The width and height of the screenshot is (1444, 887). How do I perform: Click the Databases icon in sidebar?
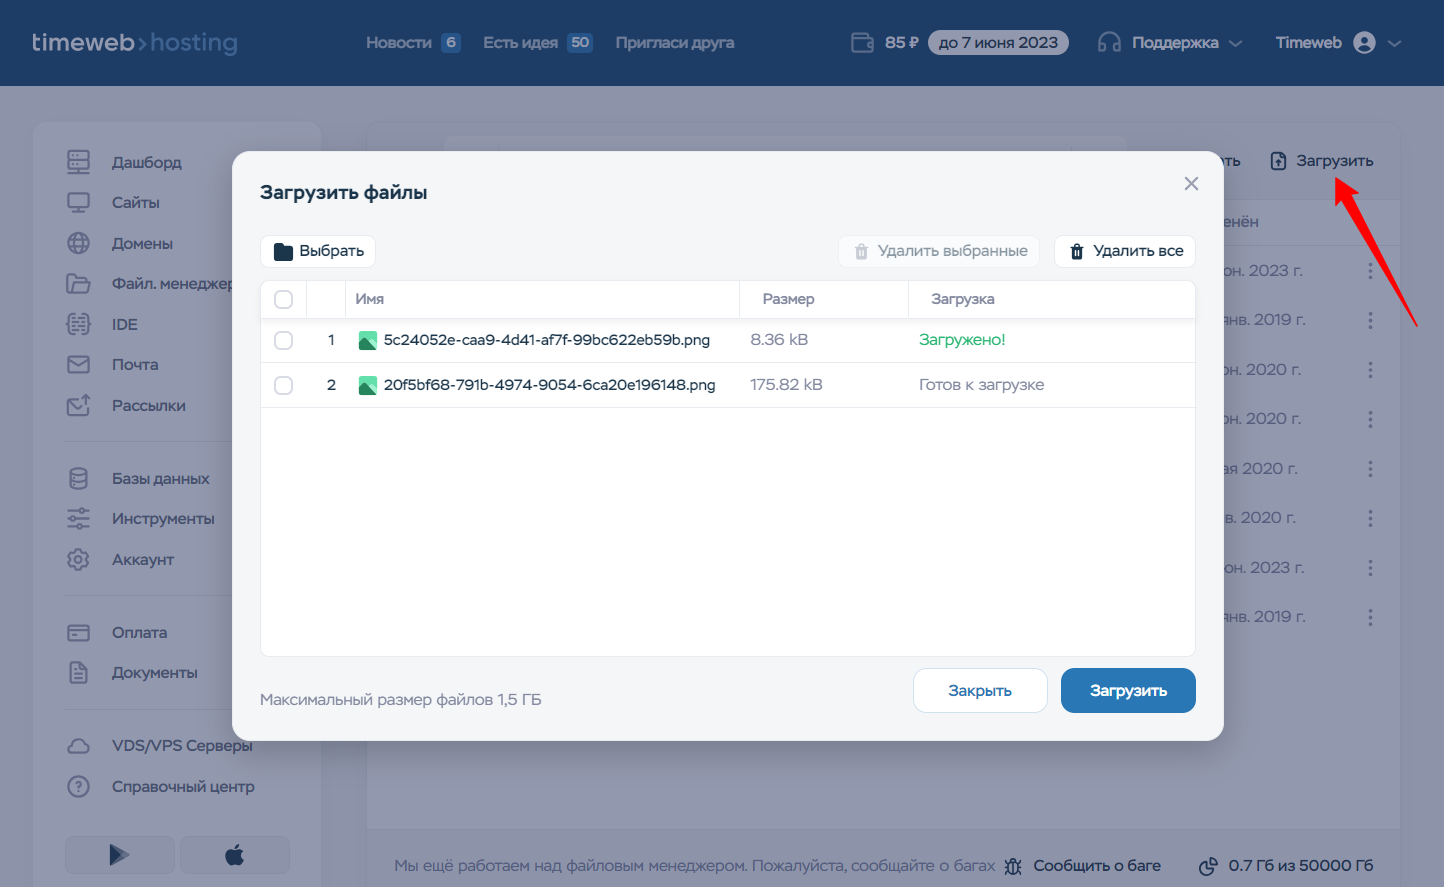point(78,478)
